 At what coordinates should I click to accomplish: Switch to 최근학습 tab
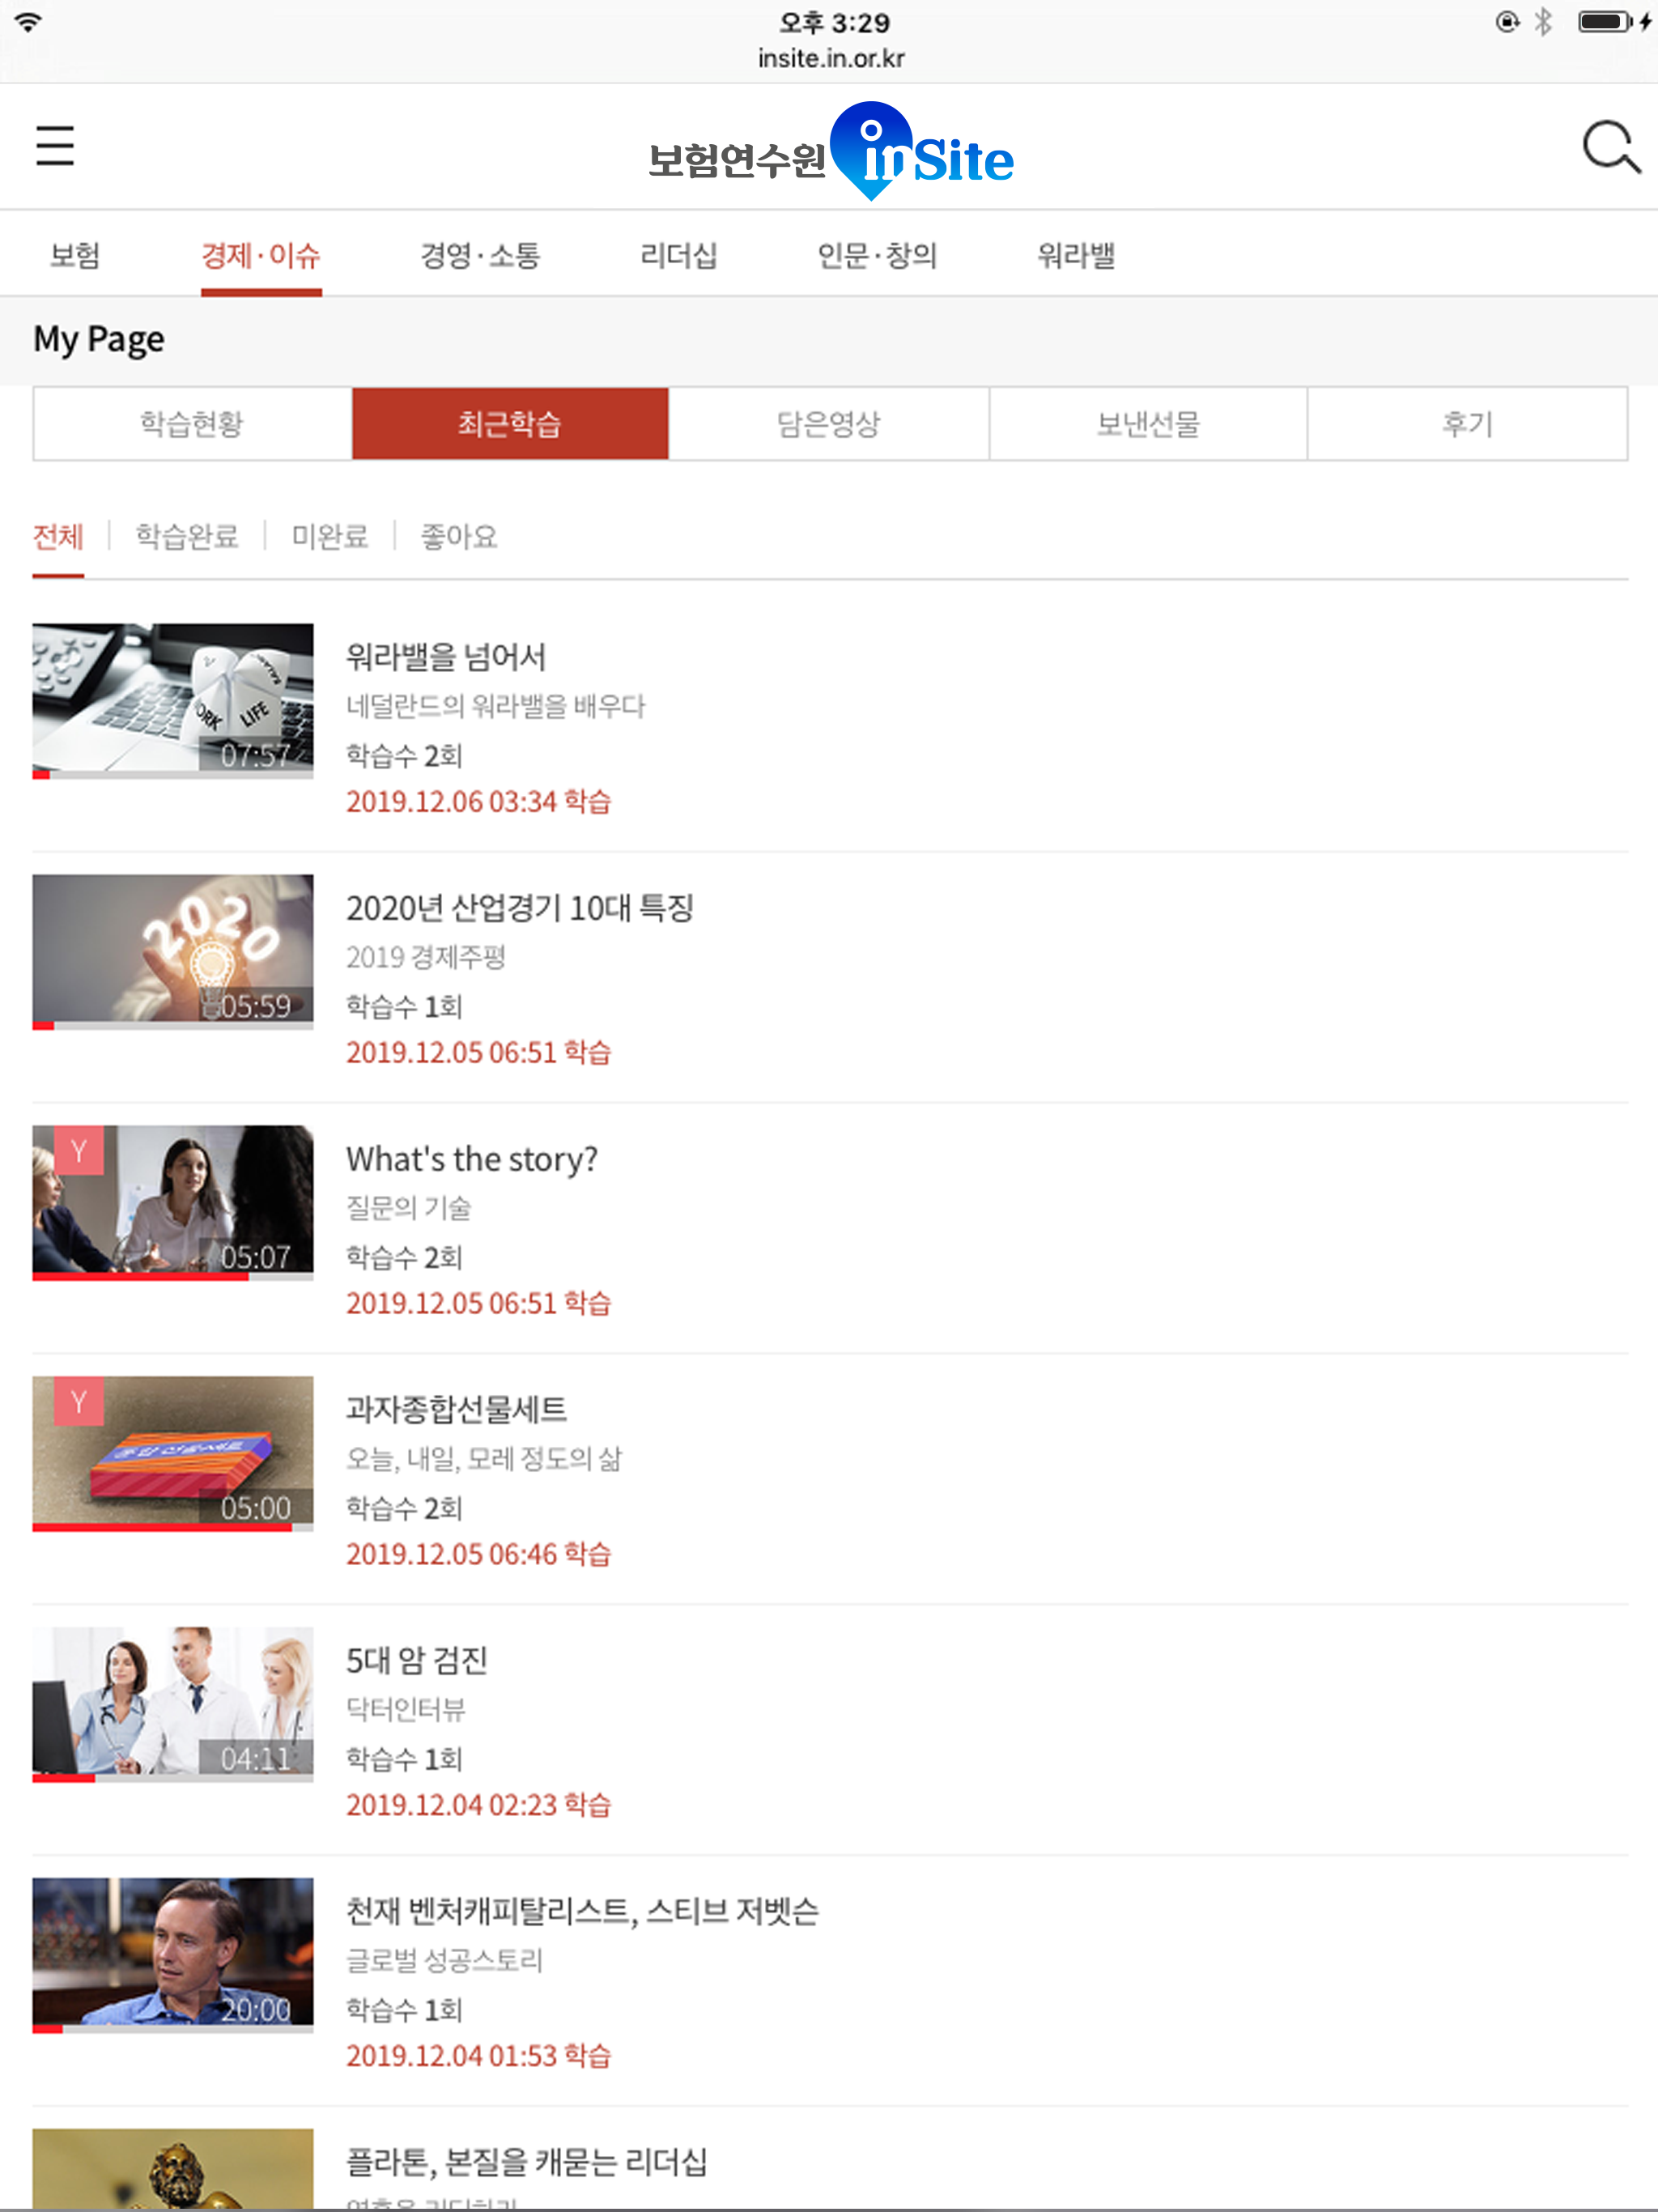(x=510, y=424)
